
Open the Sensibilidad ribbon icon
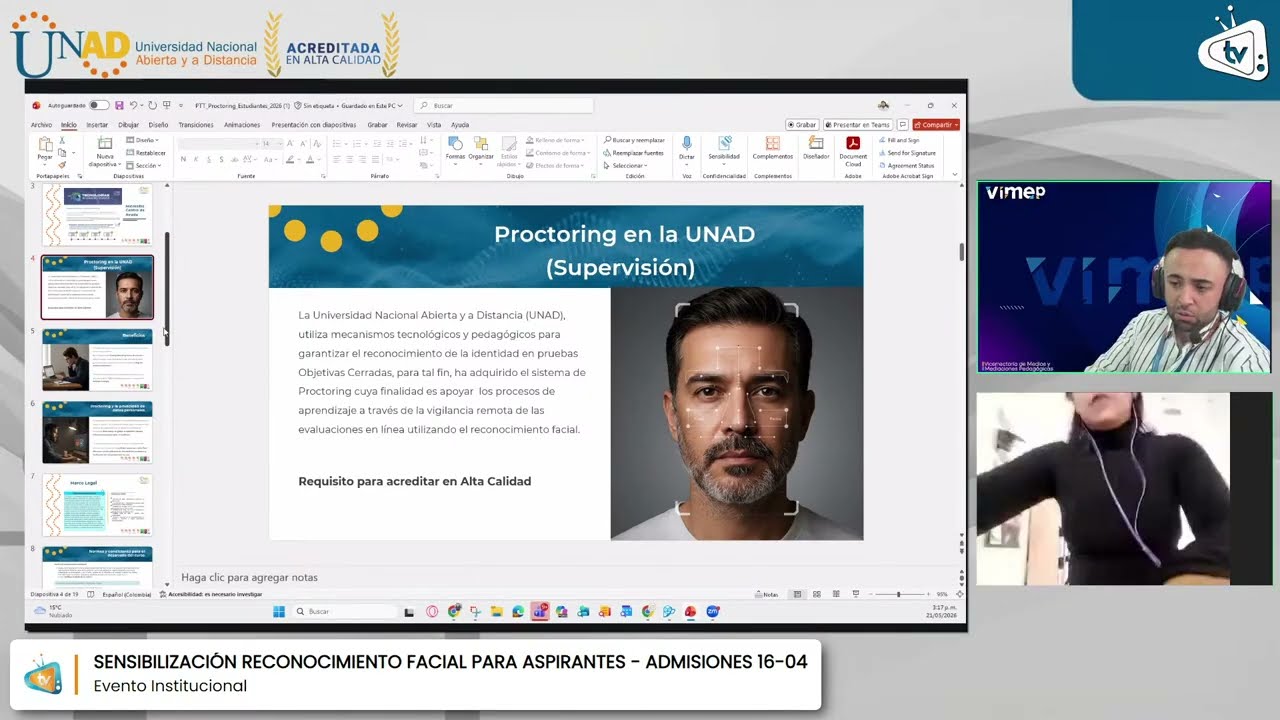(x=724, y=144)
